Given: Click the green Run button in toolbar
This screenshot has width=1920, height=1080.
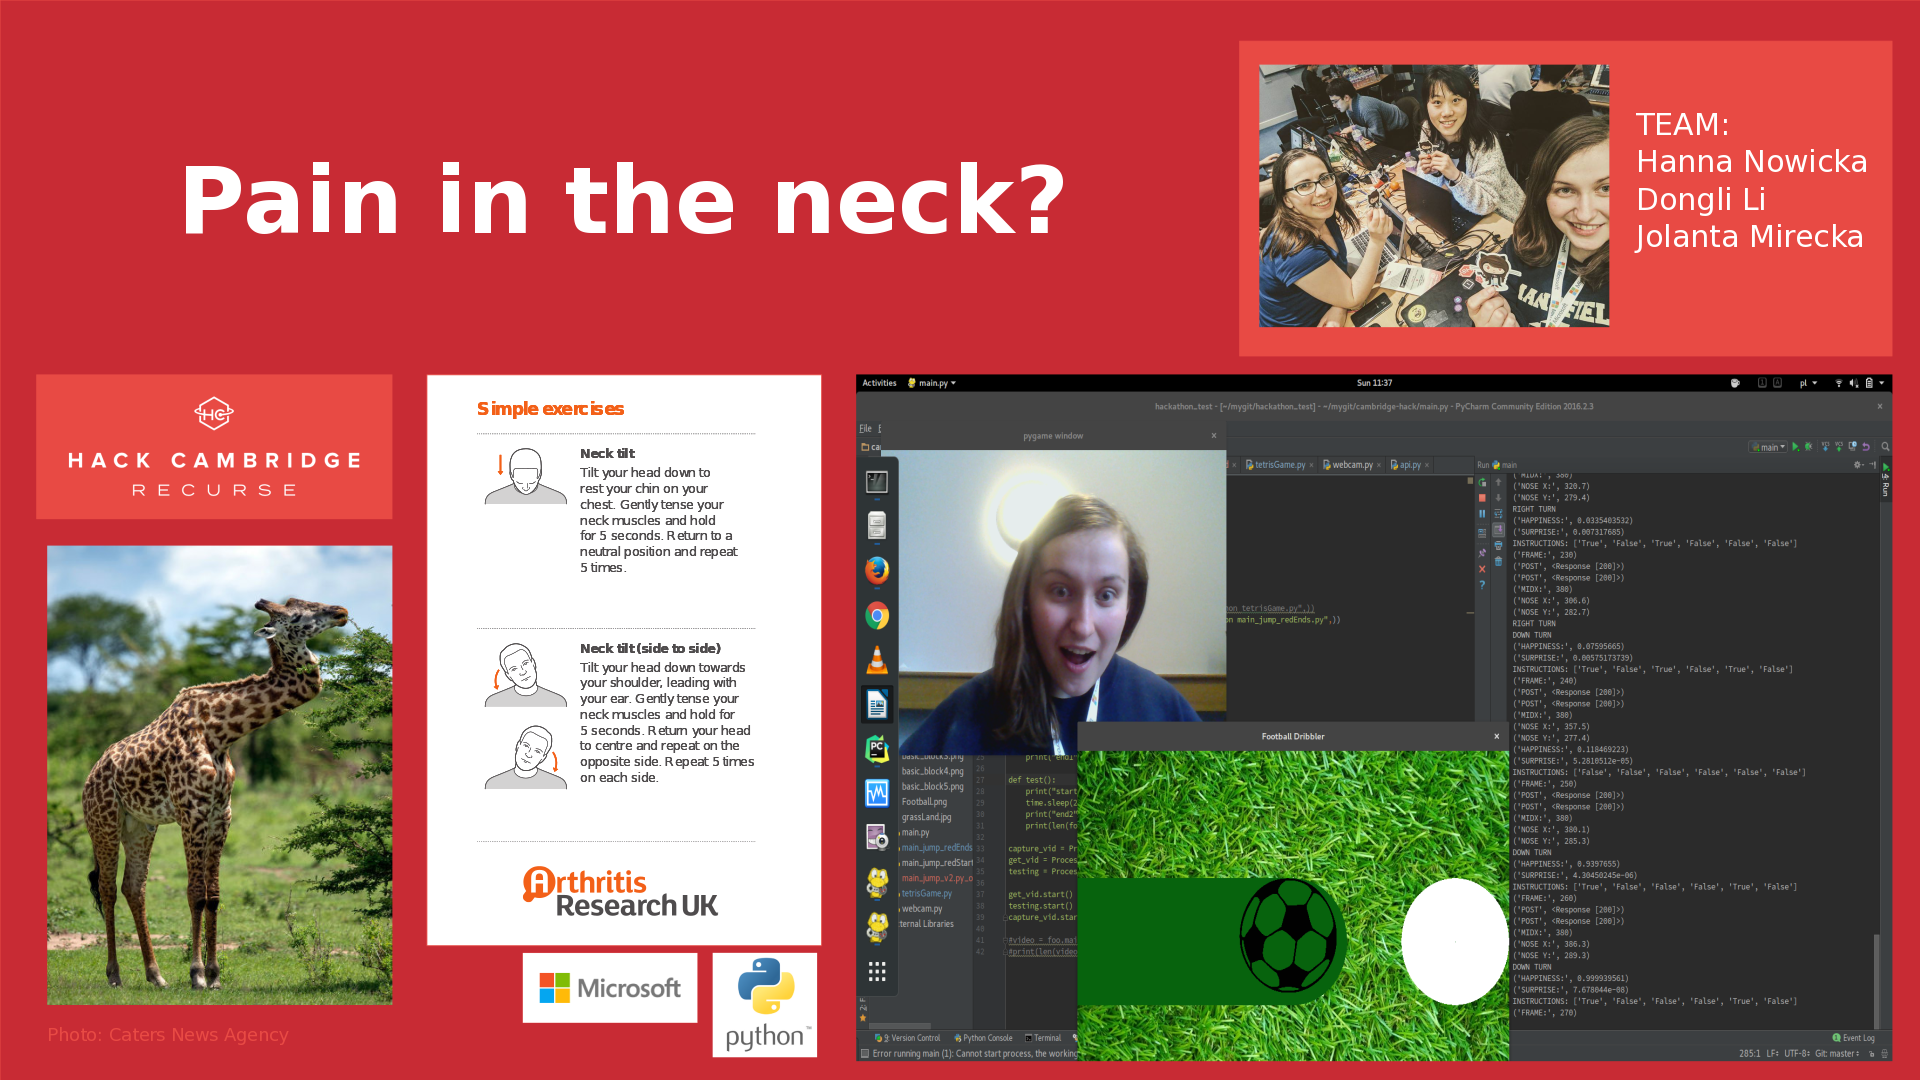Looking at the screenshot, I should tap(1795, 447).
